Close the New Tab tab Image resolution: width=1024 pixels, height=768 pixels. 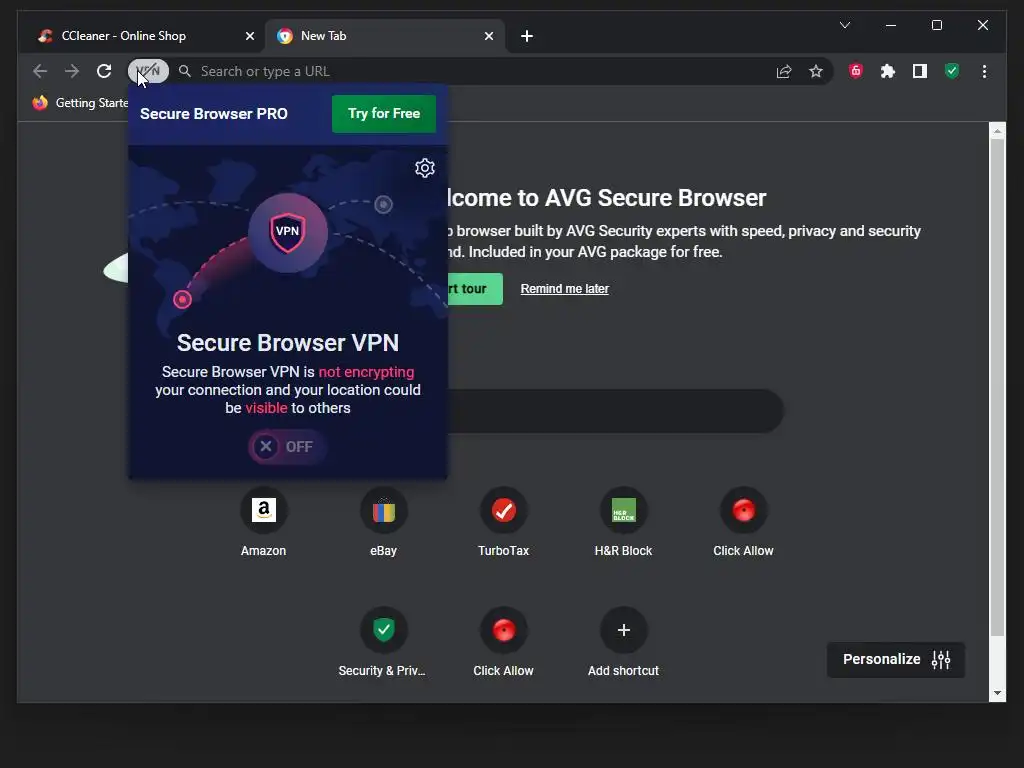[488, 36]
